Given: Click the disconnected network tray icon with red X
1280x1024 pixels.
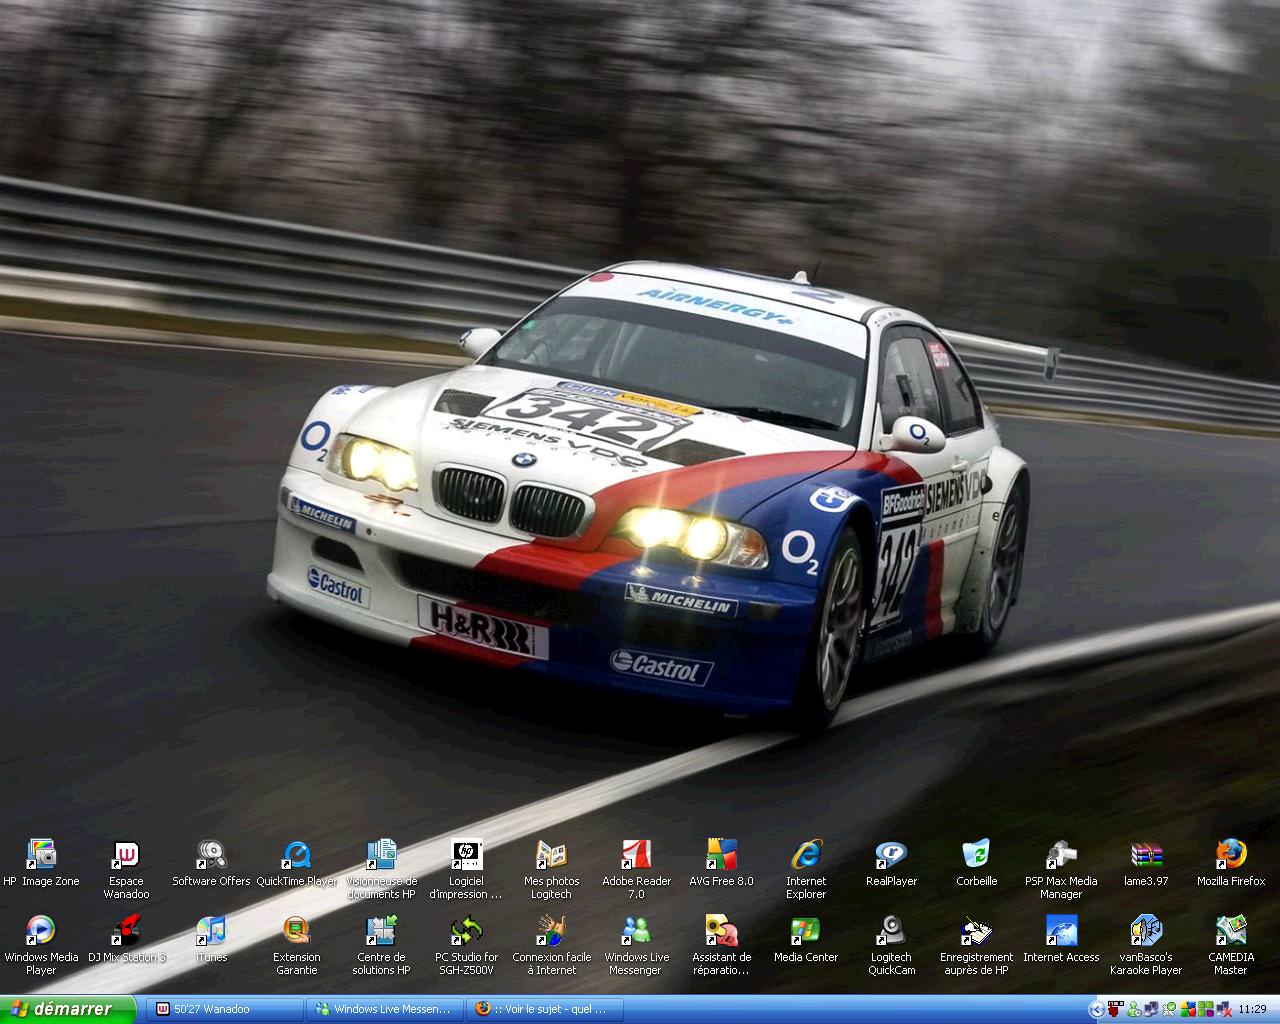Looking at the screenshot, I should tap(1223, 1009).
